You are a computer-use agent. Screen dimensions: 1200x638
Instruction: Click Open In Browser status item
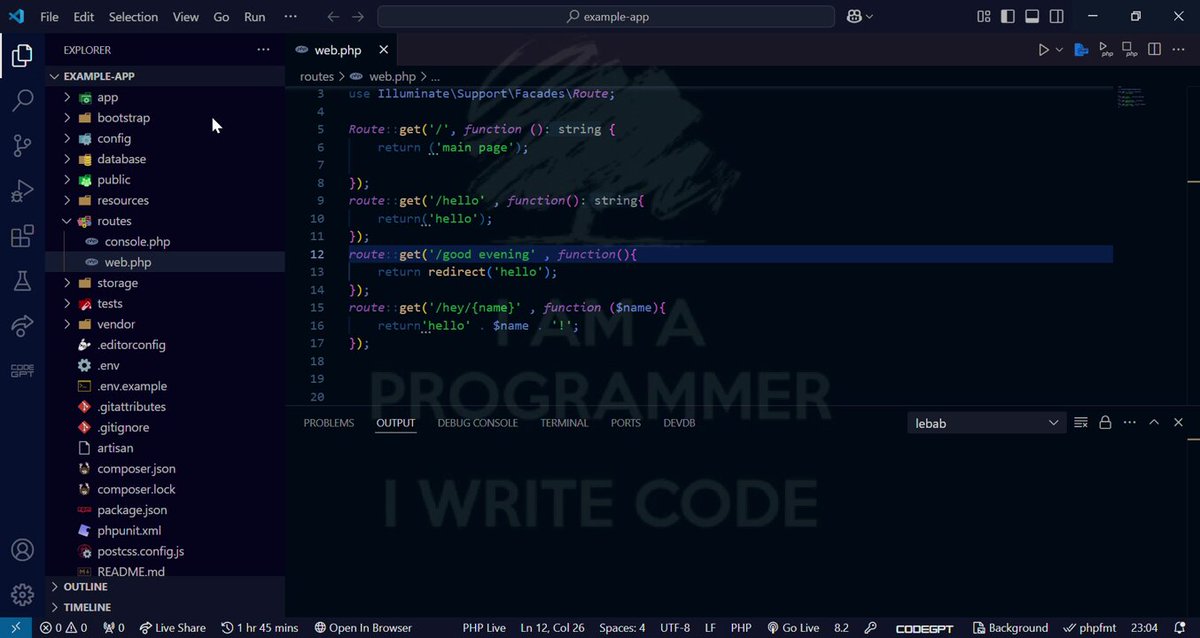coord(363,628)
